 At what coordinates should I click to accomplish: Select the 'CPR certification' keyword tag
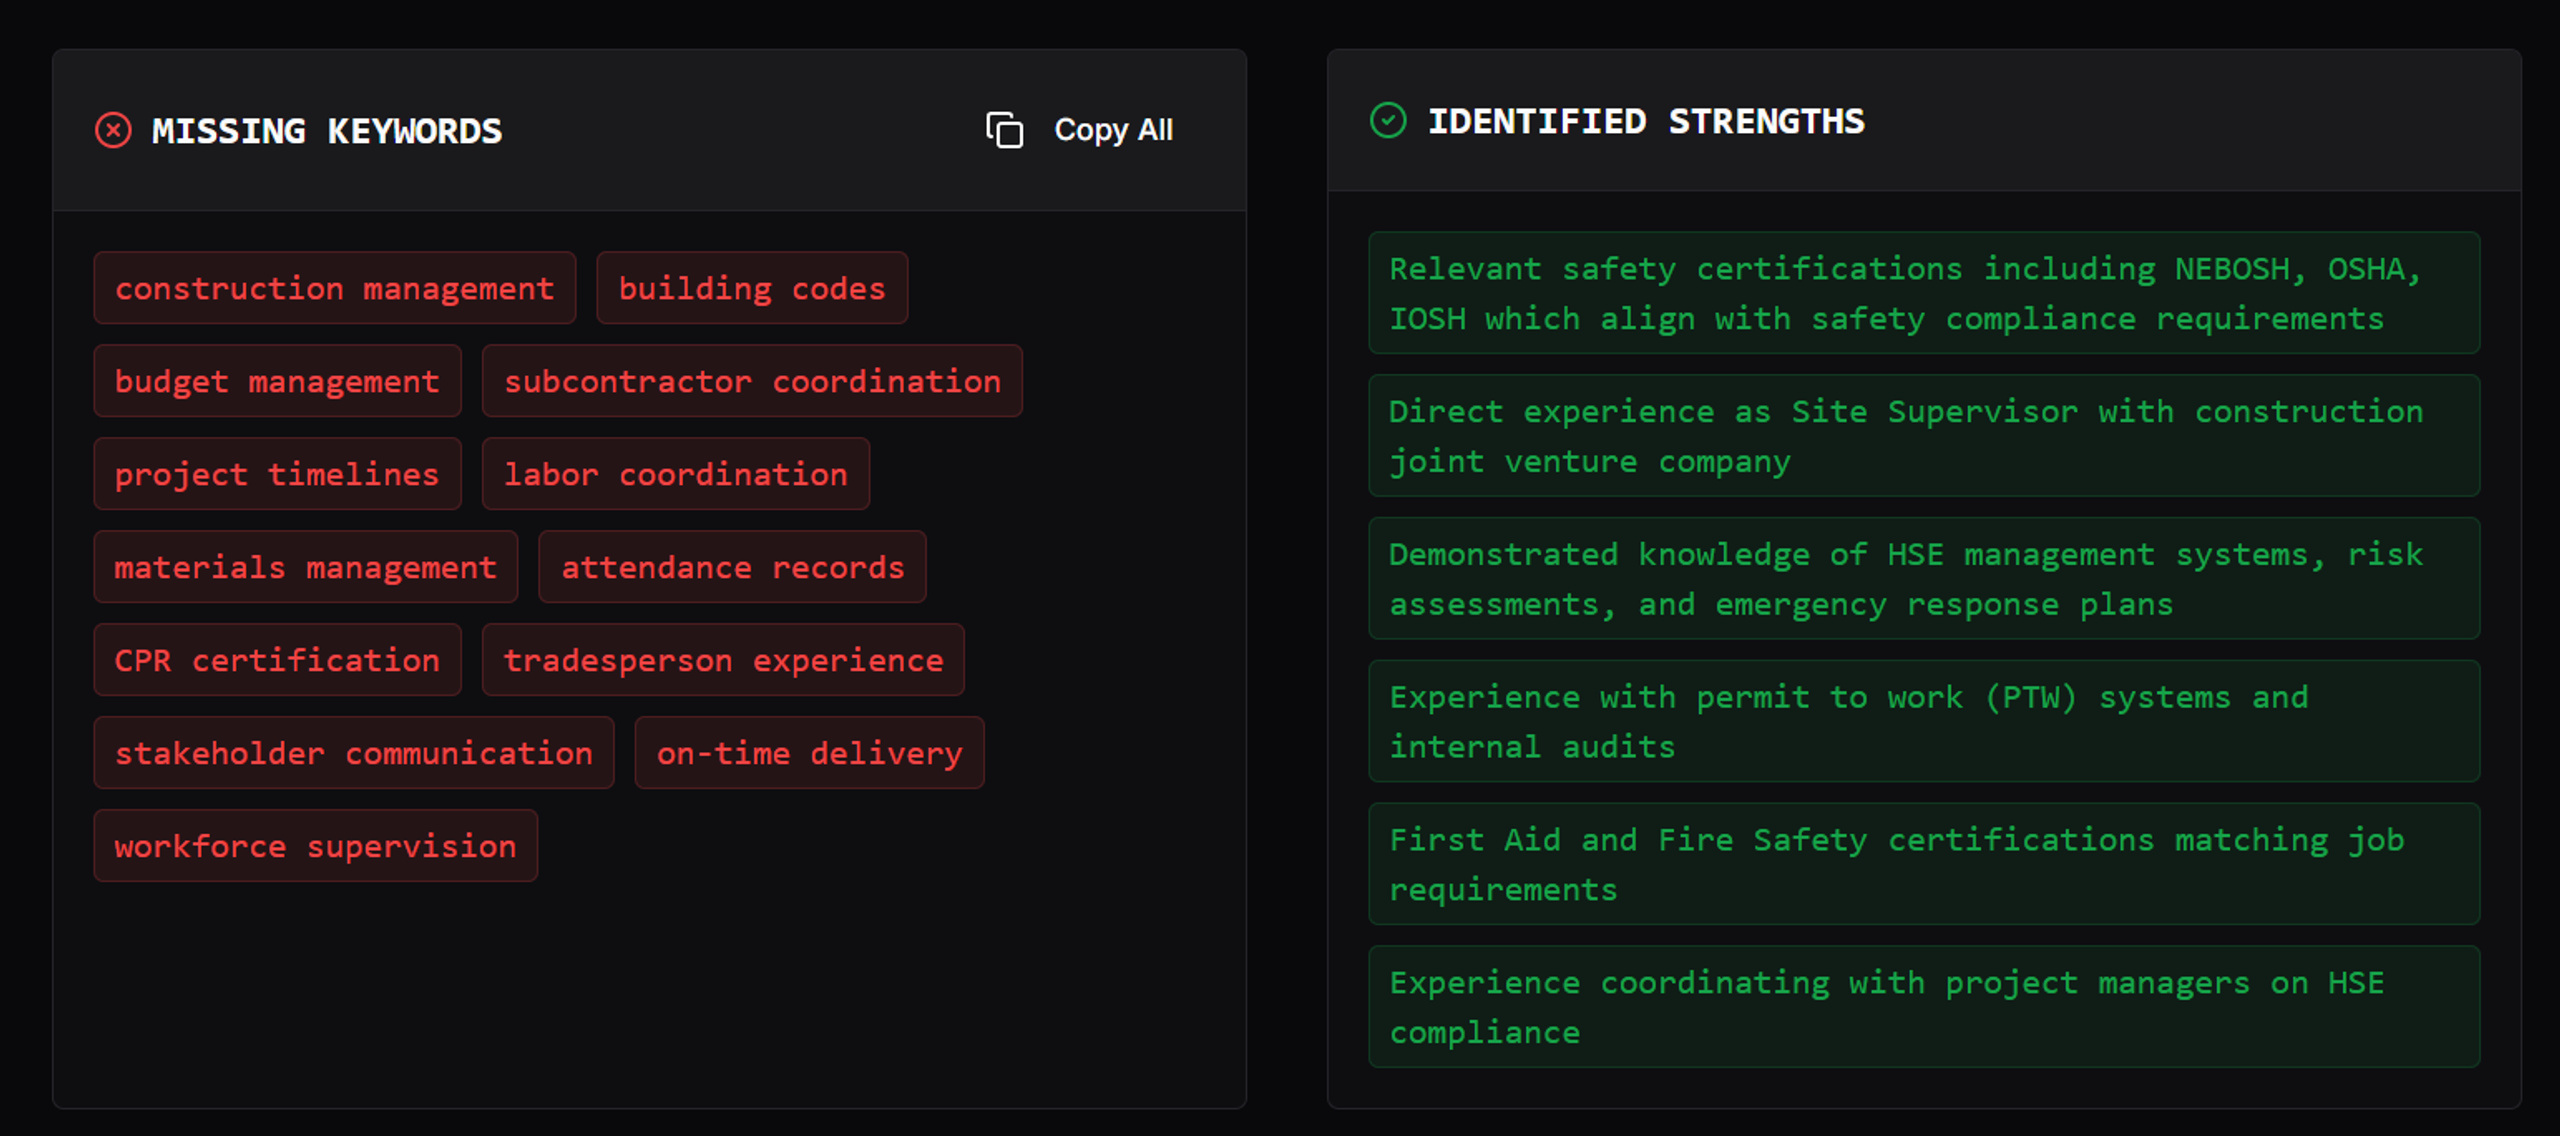[x=278, y=660]
